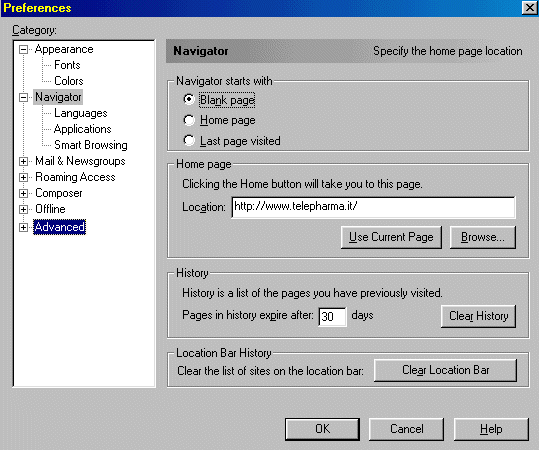Open the Colors preferences item
This screenshot has width=539, height=450.
coord(69,81)
